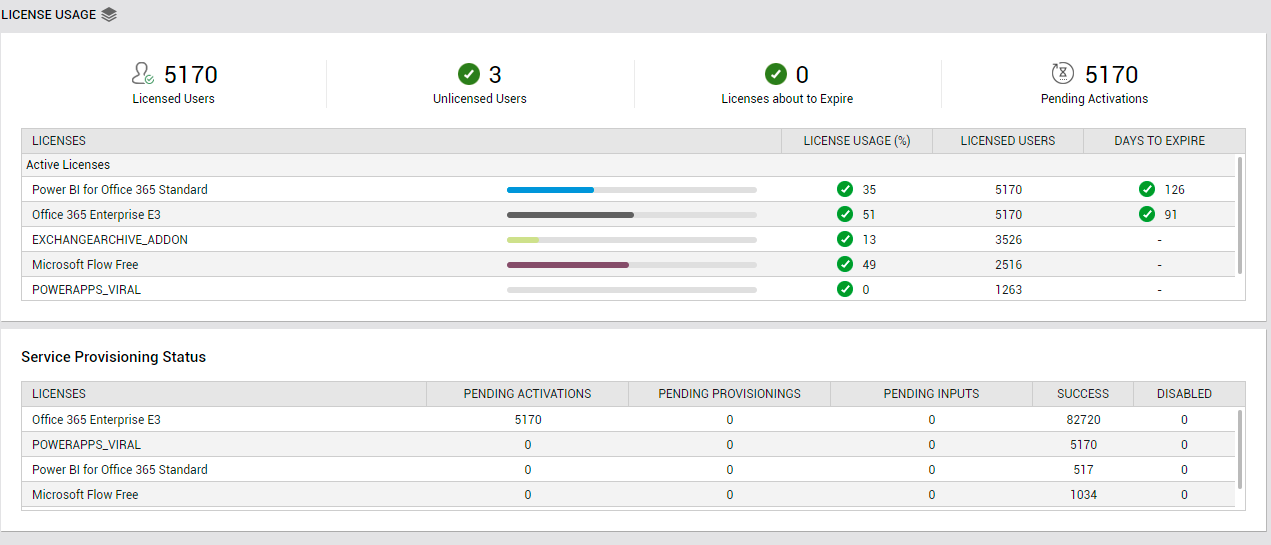1271x545 pixels.
Task: Click usage check icon for Microsoft Flow Free
Action: [845, 264]
